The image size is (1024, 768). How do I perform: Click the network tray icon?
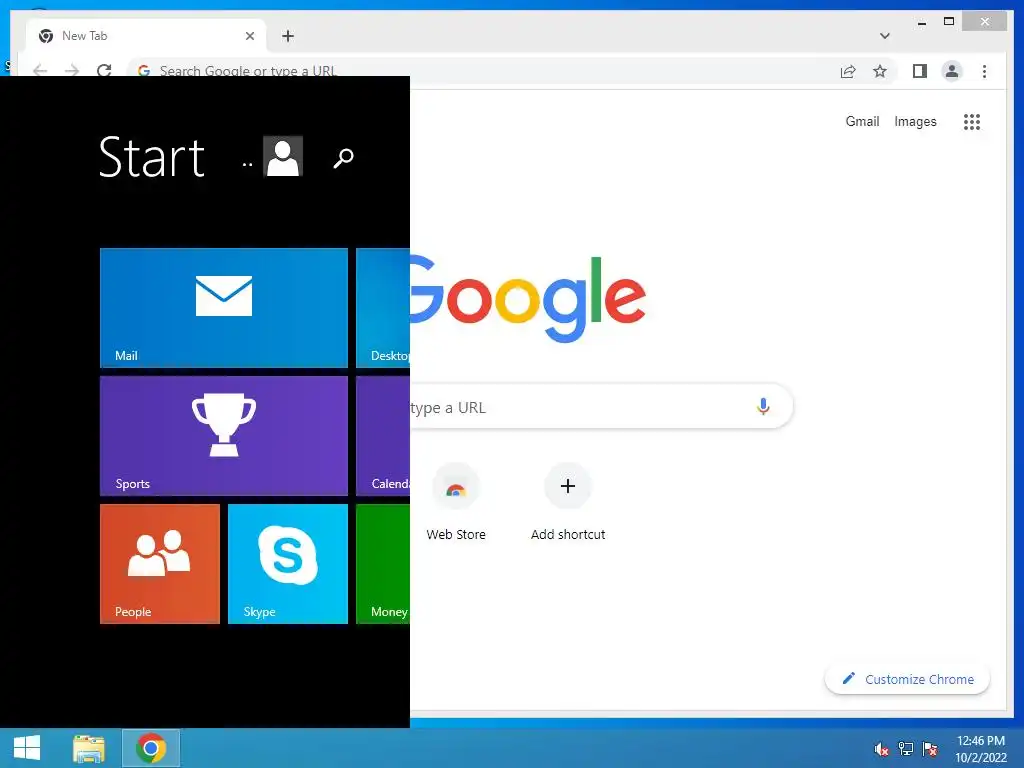[x=906, y=749]
